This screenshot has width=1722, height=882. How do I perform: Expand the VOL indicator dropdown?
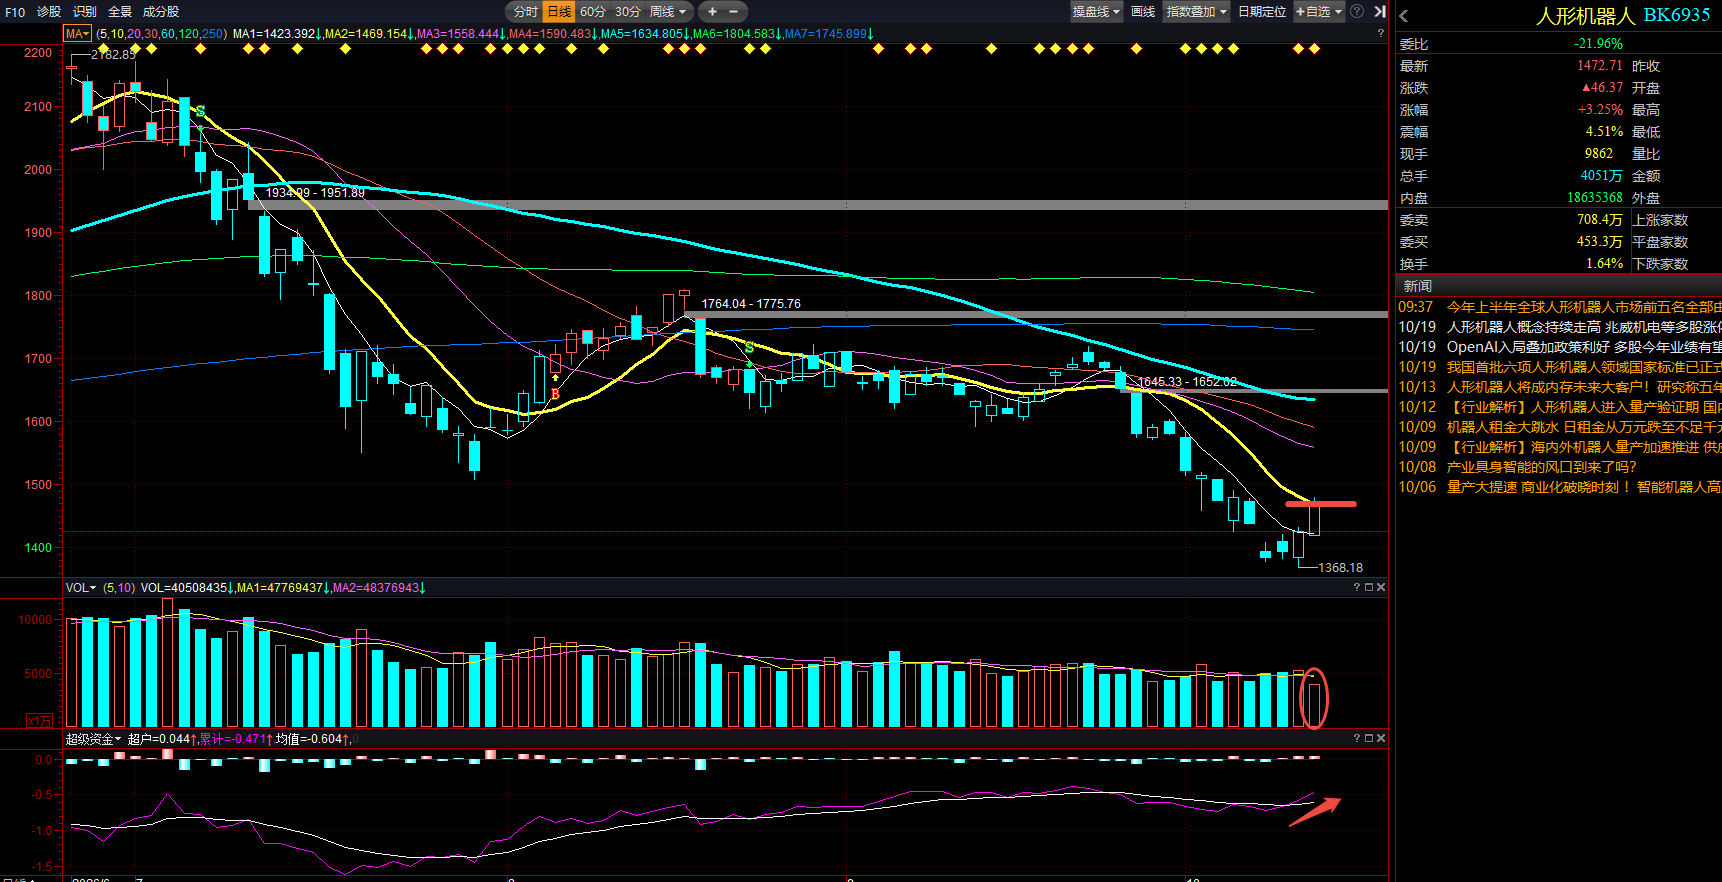pyautogui.click(x=81, y=588)
